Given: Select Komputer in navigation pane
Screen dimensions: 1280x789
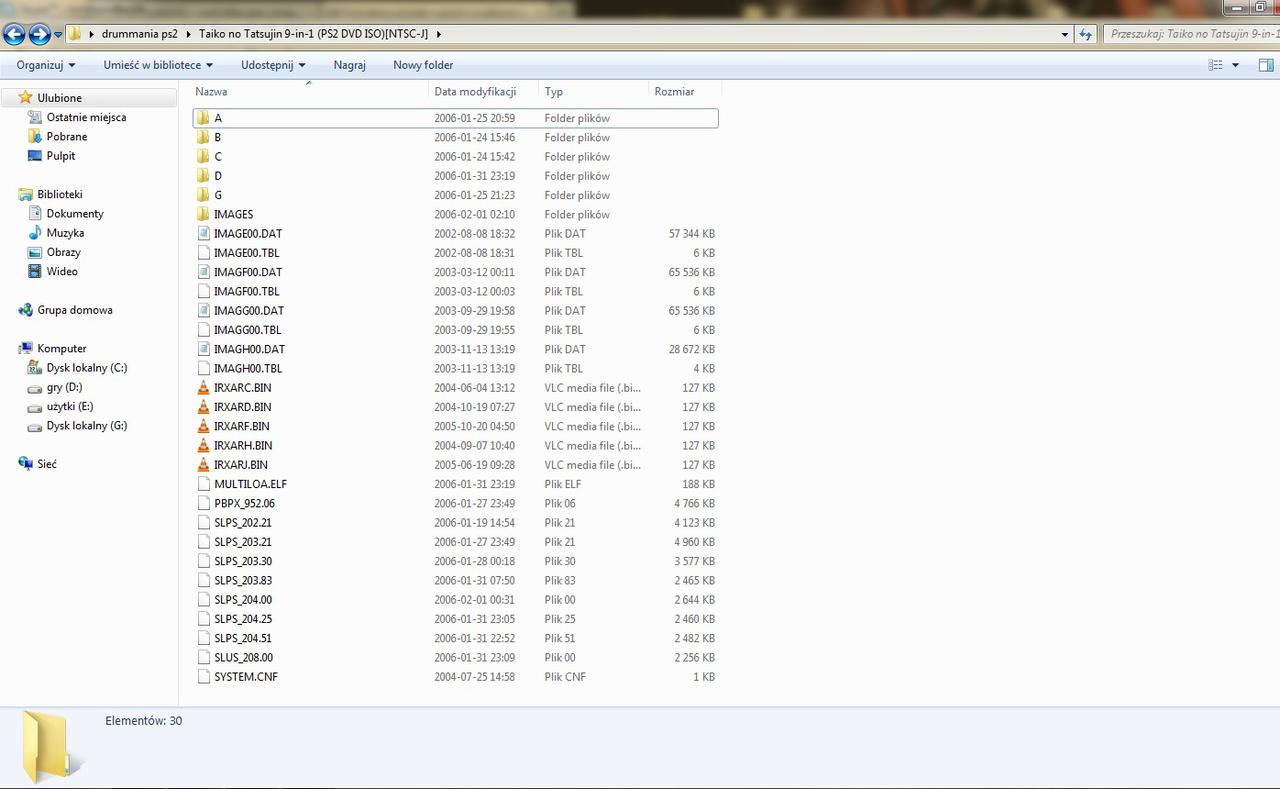Looking at the screenshot, I should [61, 348].
